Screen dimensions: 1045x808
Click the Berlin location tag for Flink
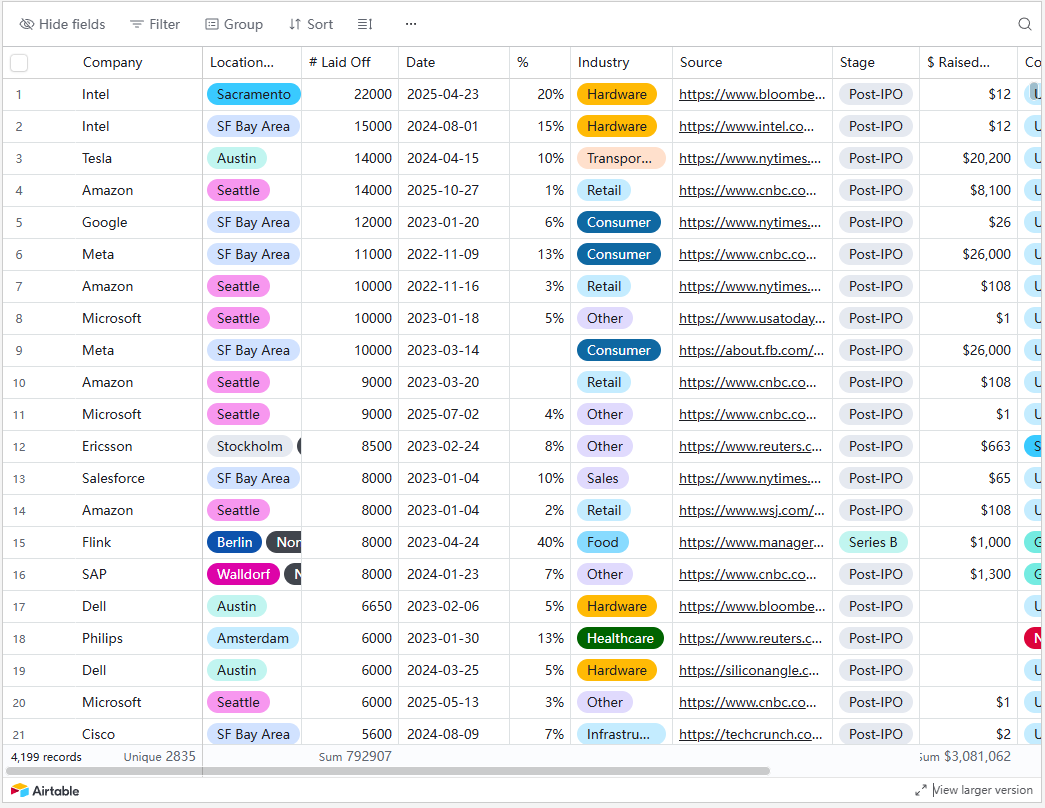[x=235, y=543]
